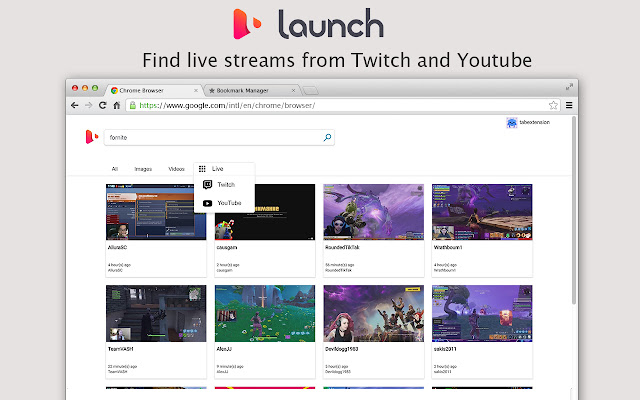Choose Twitch from the Live menu
This screenshot has height=400, width=640.
[226, 184]
